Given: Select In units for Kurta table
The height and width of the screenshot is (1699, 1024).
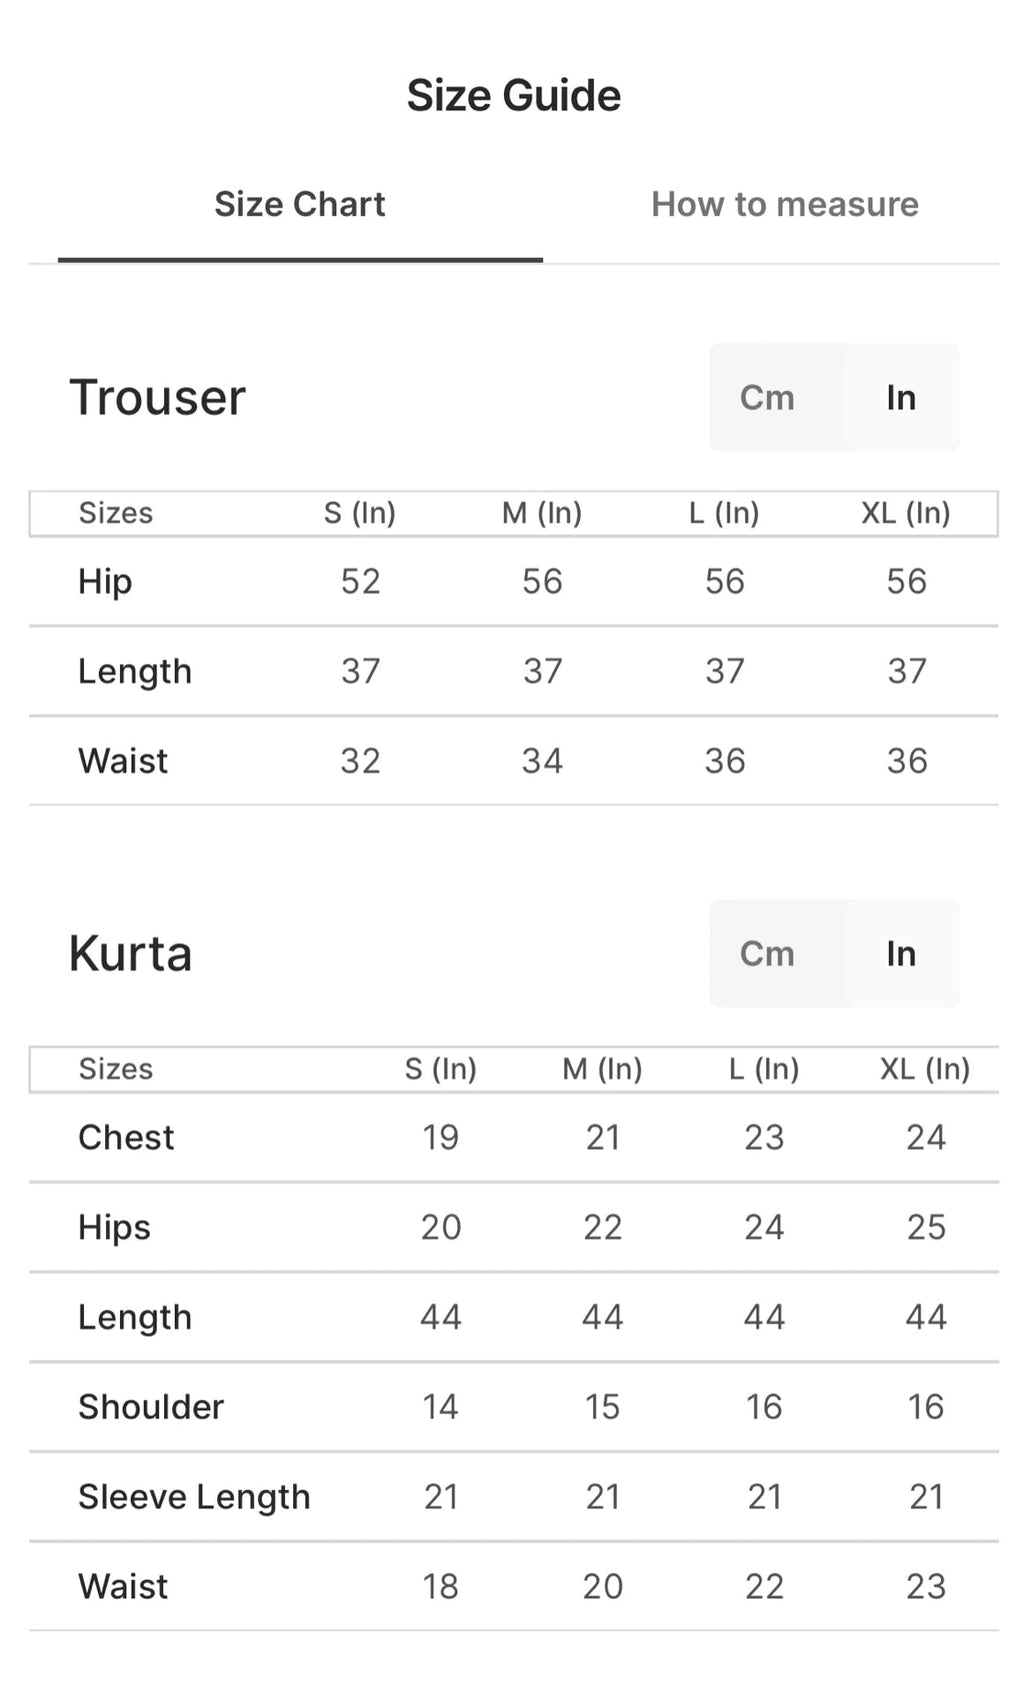Looking at the screenshot, I should click(x=900, y=954).
